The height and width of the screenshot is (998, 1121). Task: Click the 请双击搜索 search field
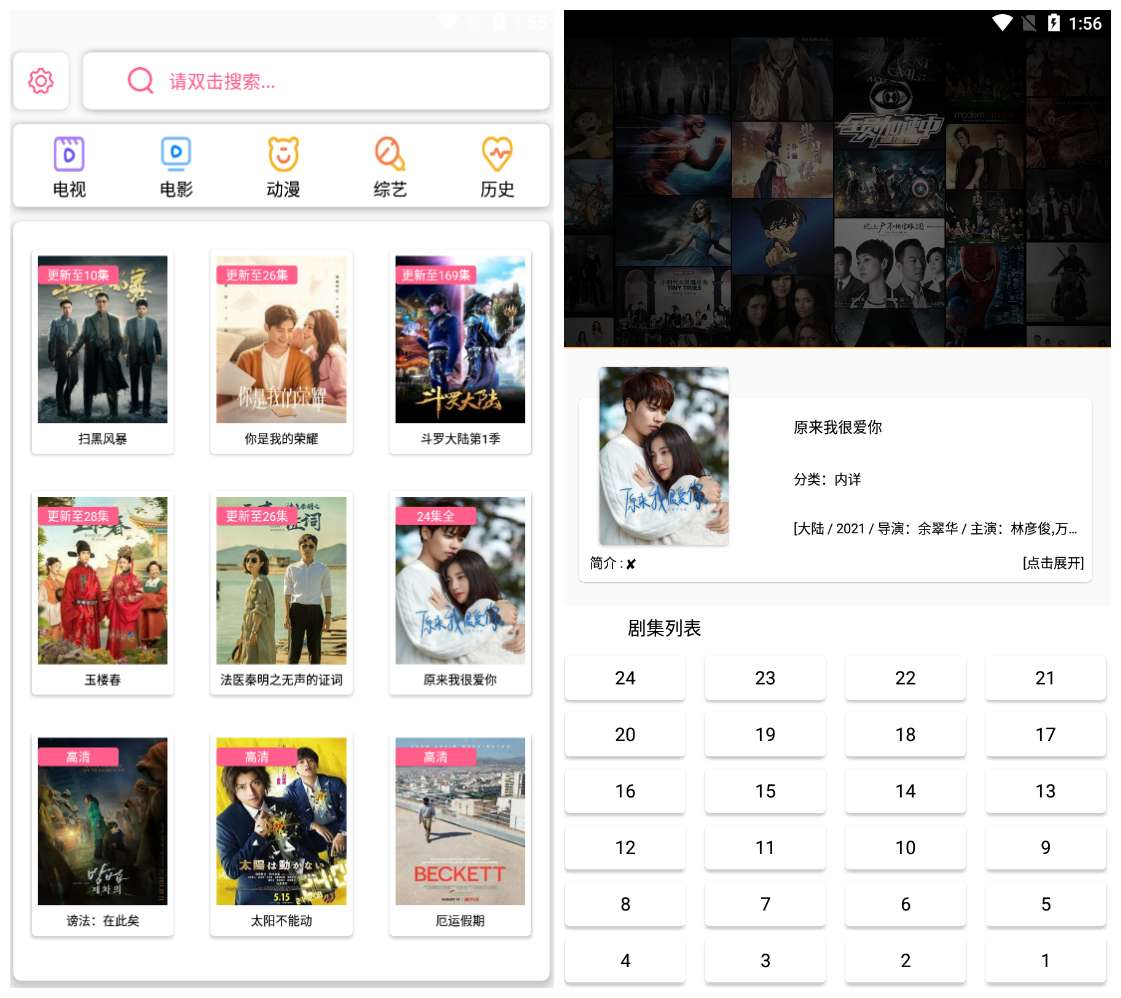(340, 81)
